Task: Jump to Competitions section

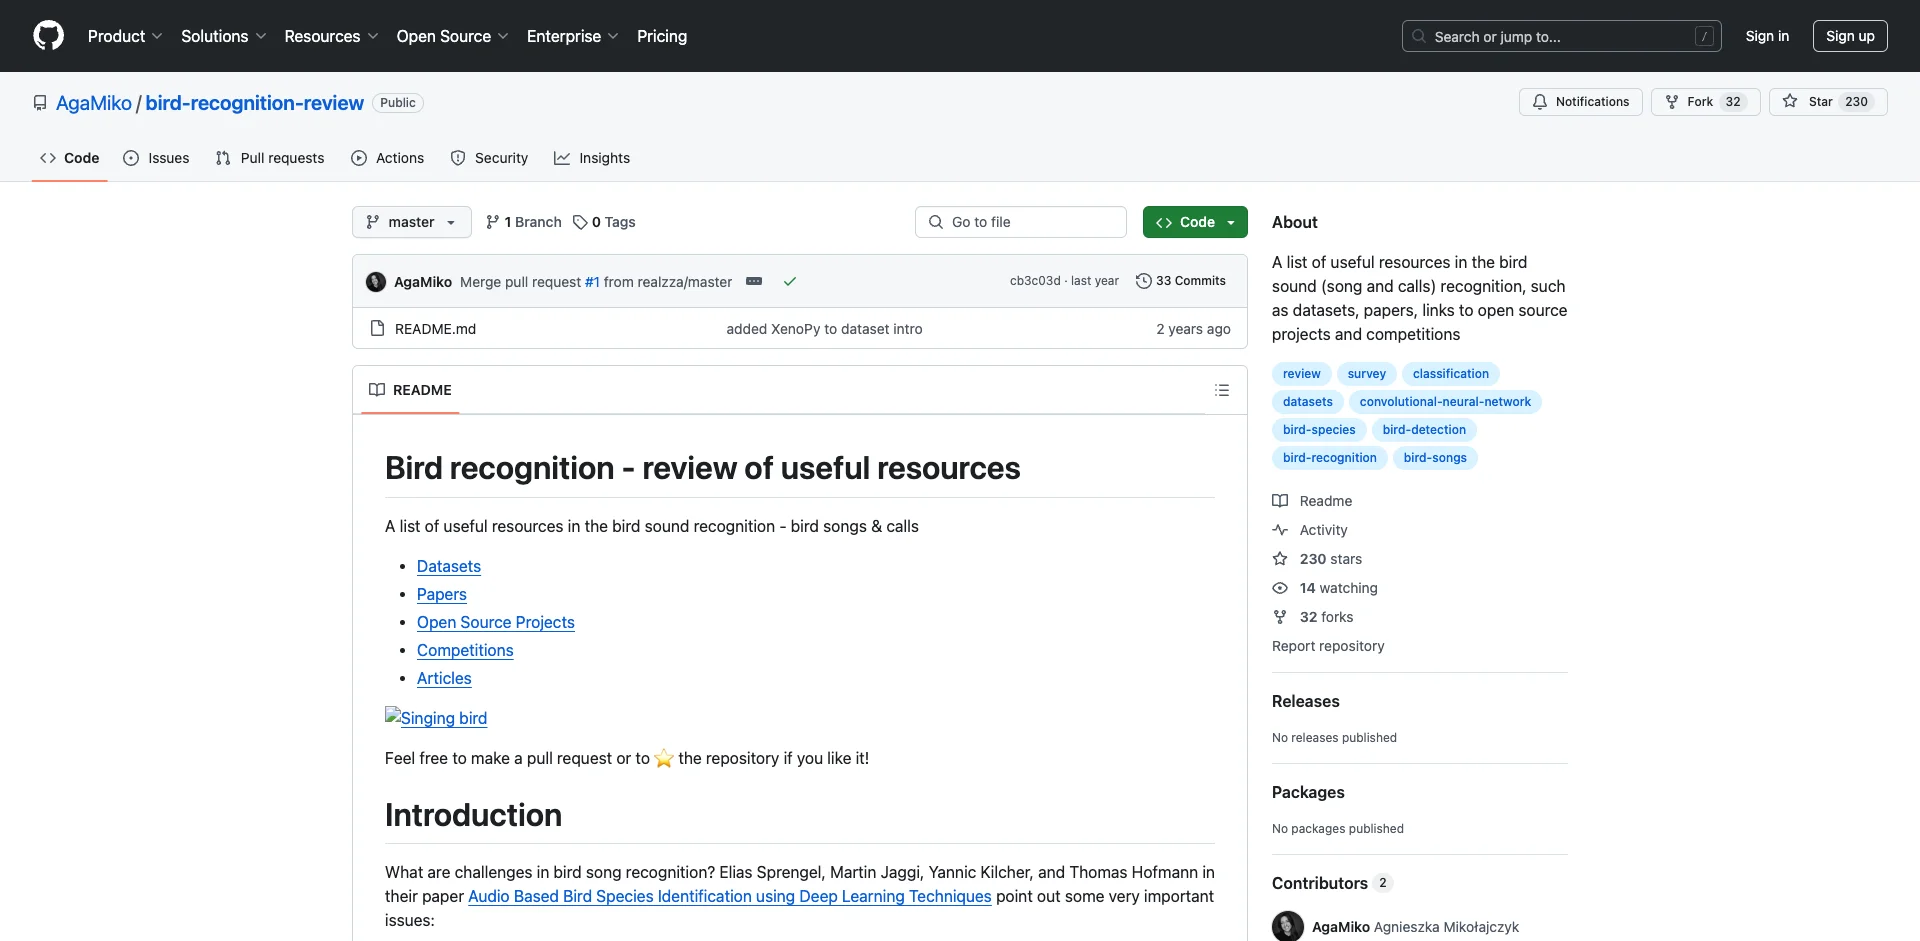Action: pyautogui.click(x=465, y=650)
